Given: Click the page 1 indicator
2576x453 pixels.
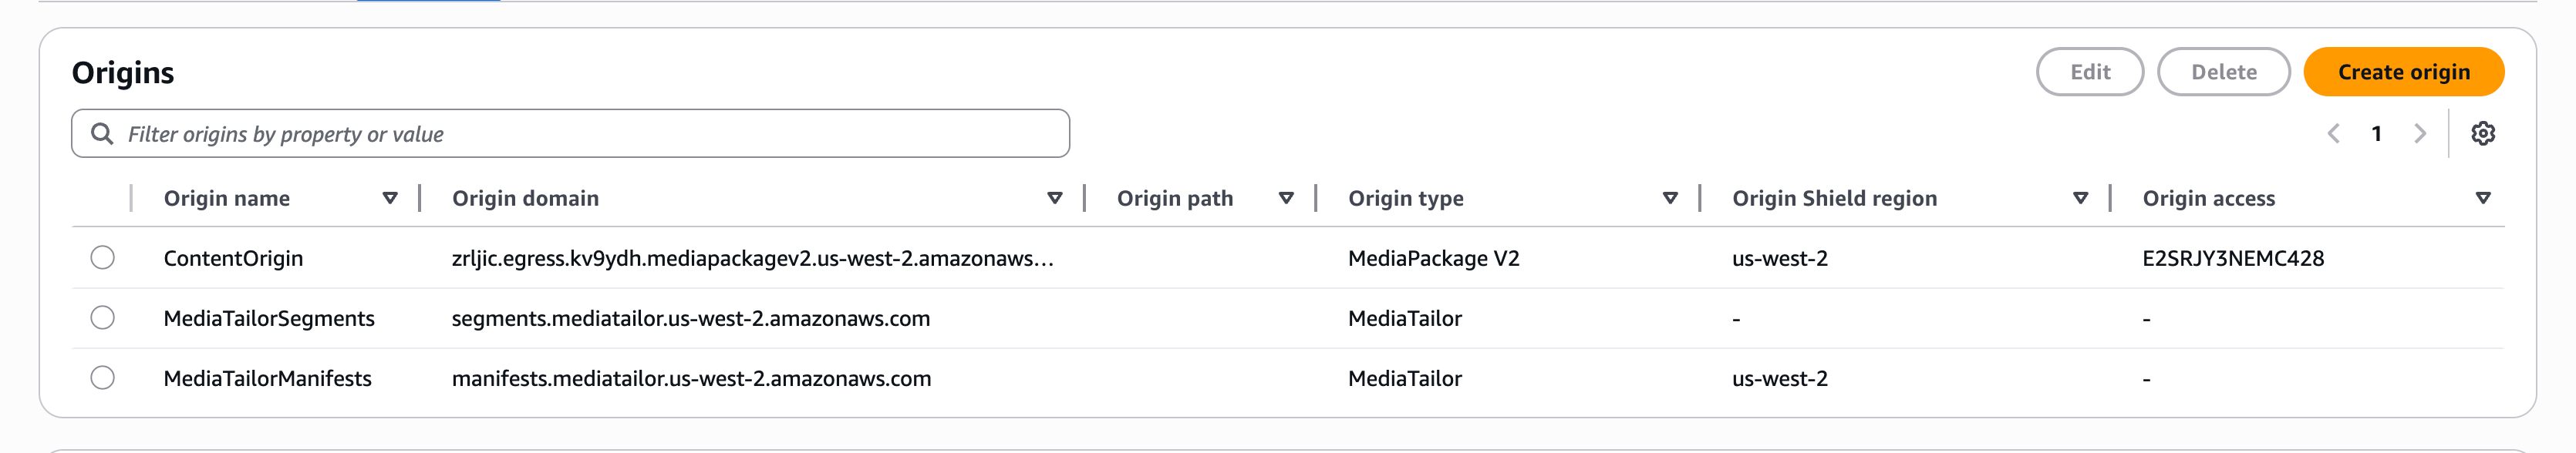Looking at the screenshot, I should (2377, 132).
